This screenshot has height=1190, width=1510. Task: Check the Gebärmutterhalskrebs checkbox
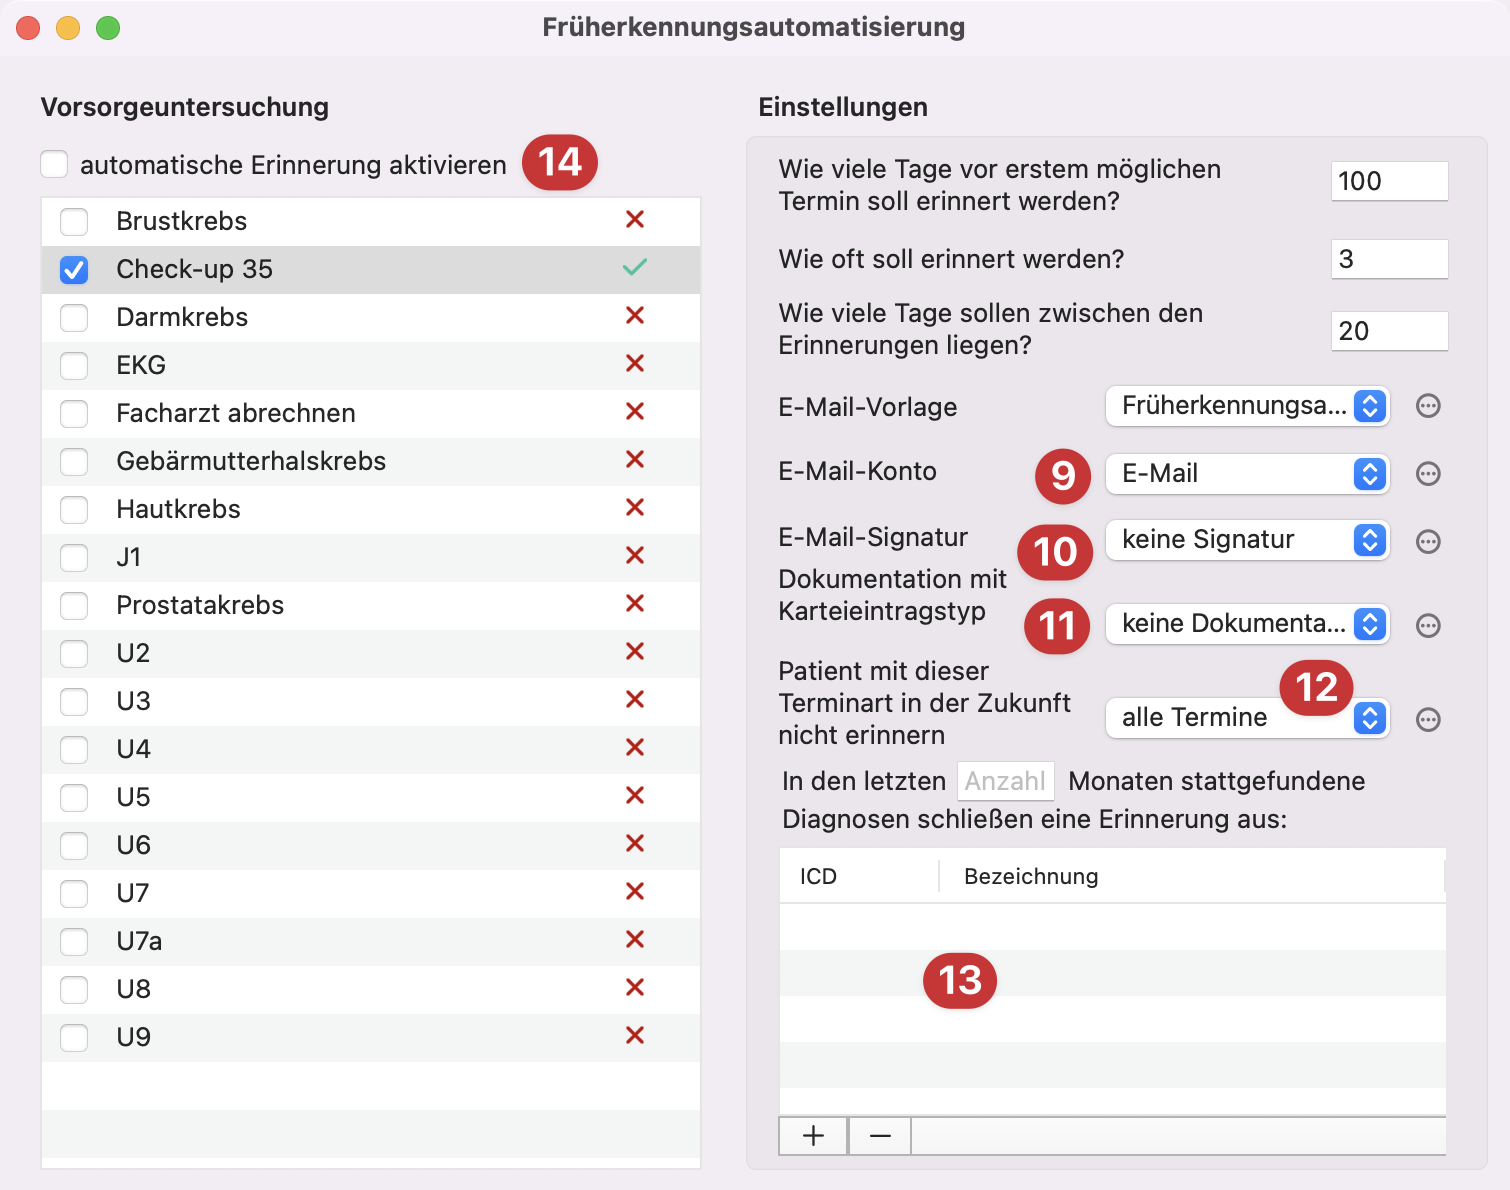click(74, 461)
